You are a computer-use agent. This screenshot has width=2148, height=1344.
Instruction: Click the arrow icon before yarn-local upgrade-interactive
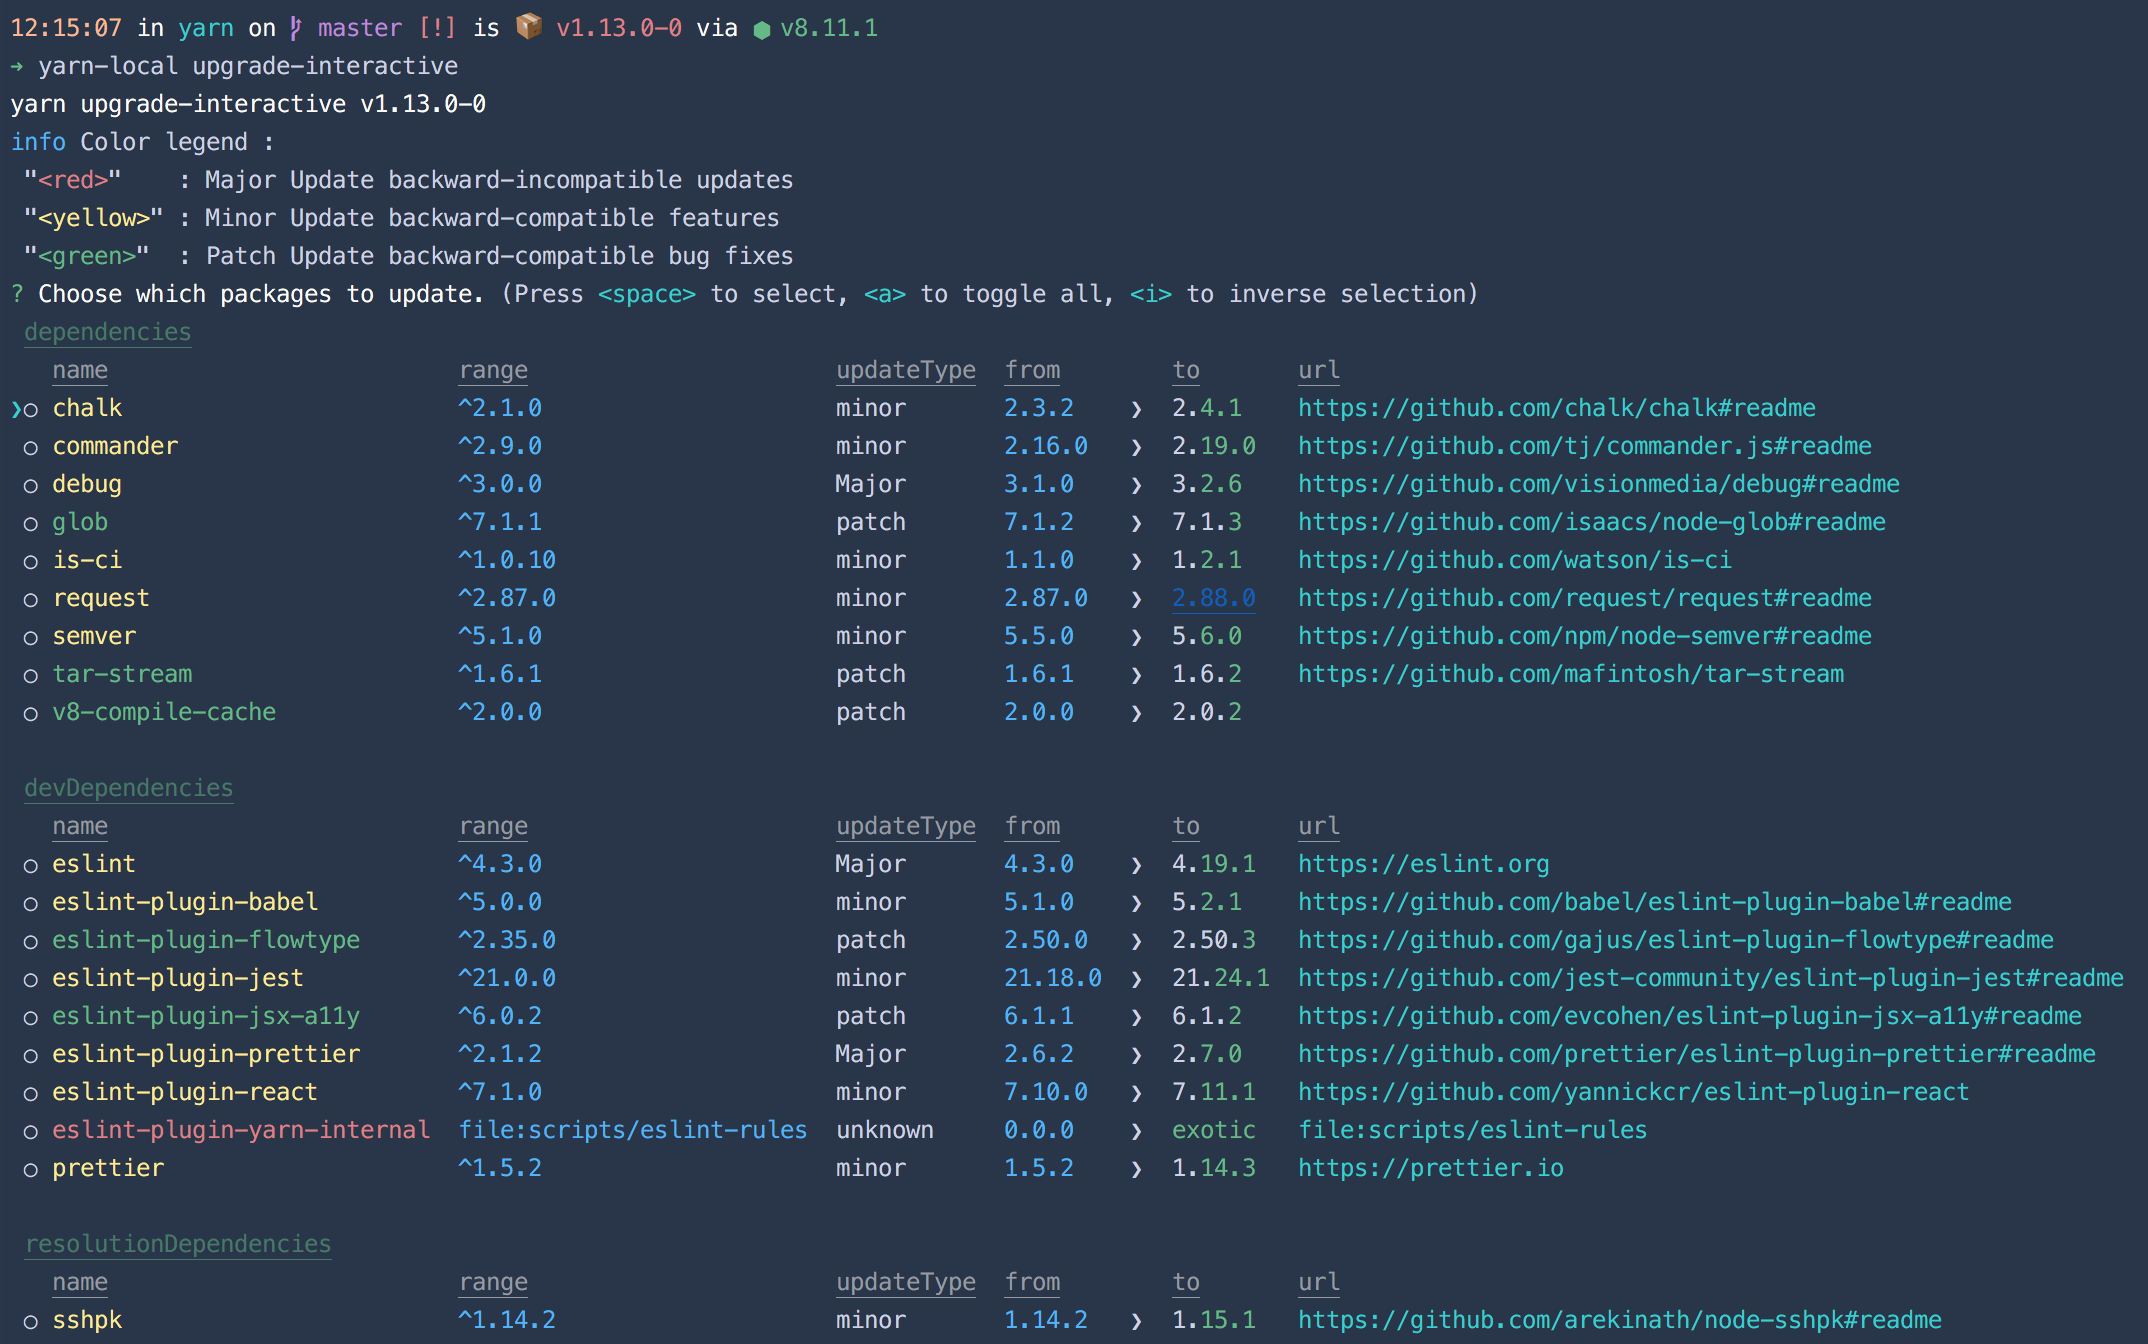point(17,65)
